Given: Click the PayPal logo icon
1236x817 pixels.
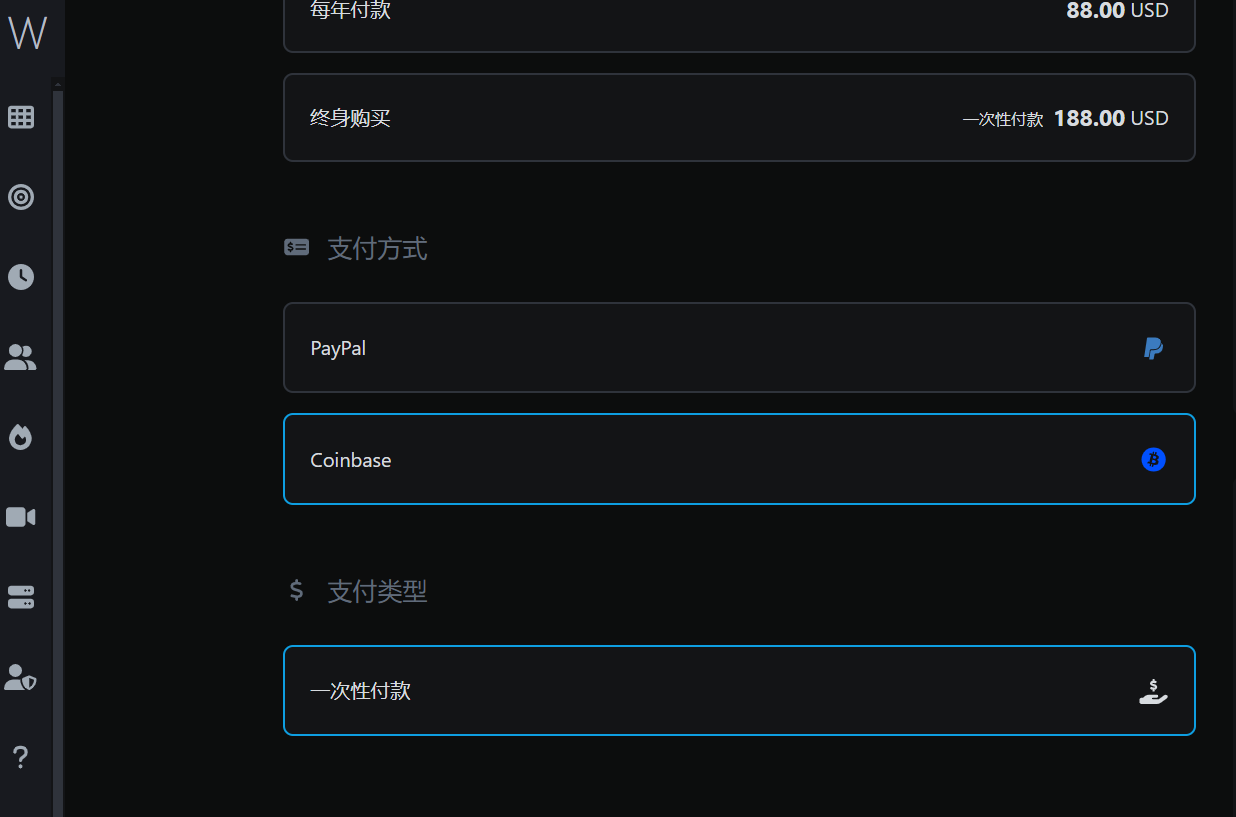Looking at the screenshot, I should (1153, 348).
